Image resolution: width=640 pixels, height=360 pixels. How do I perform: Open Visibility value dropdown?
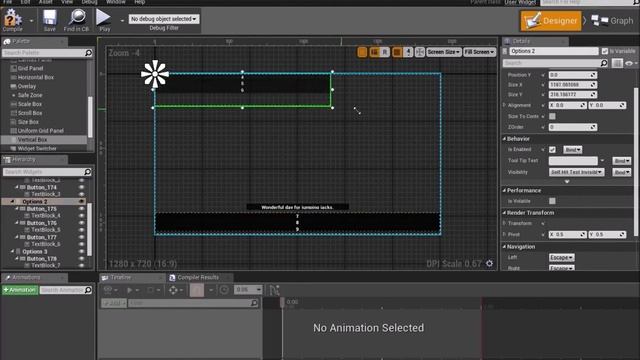pos(576,172)
